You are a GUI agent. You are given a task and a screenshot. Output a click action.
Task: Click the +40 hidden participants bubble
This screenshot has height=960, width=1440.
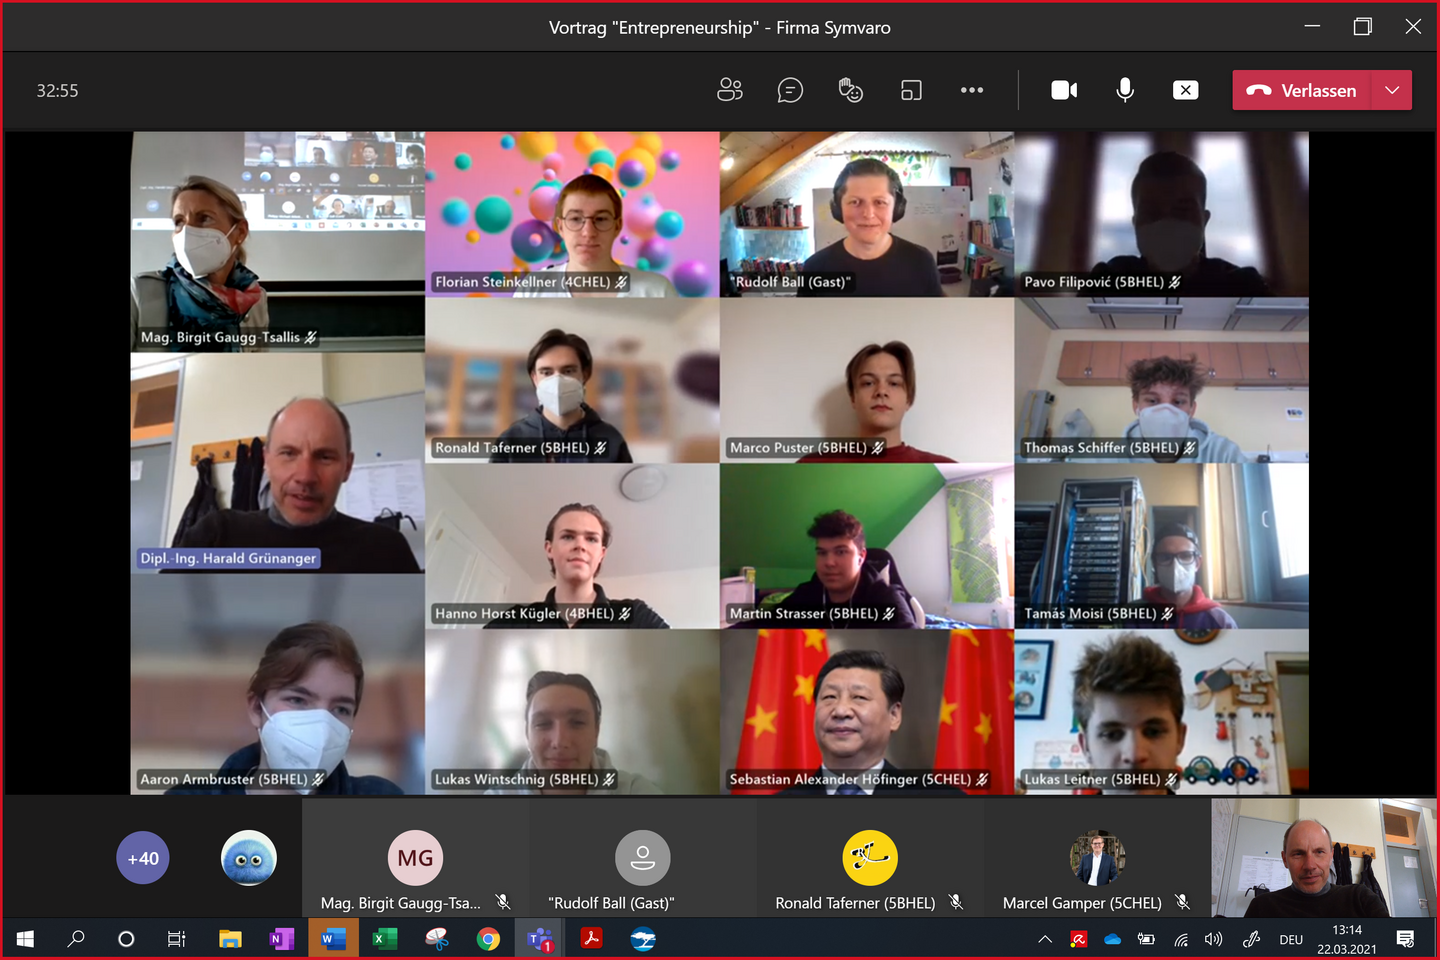coord(143,857)
